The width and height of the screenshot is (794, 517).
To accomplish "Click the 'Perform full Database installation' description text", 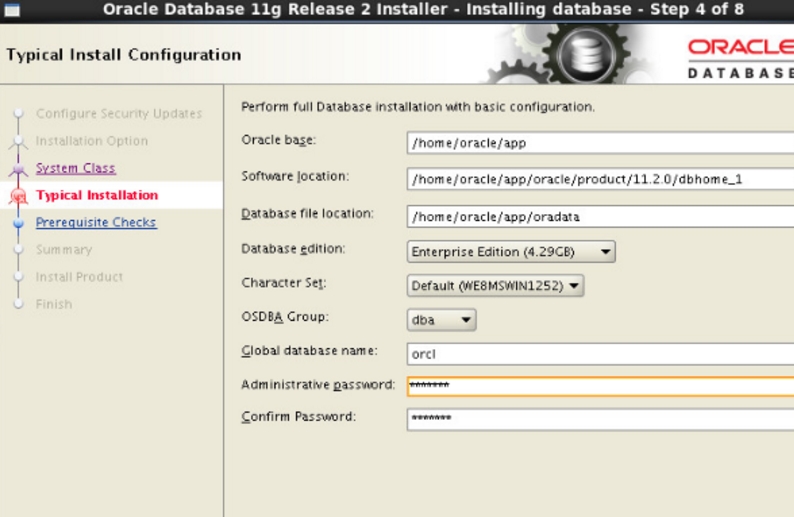I will [418, 107].
